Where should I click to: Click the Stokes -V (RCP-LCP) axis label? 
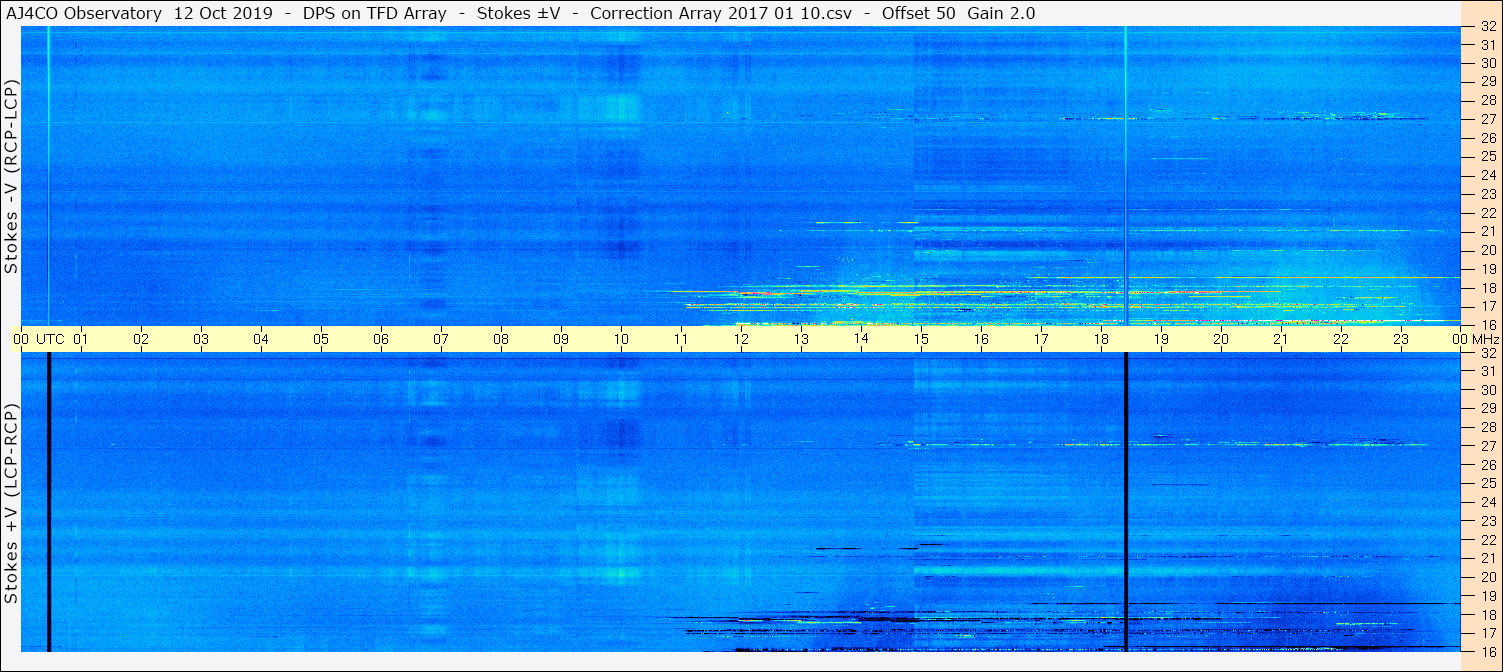11,181
